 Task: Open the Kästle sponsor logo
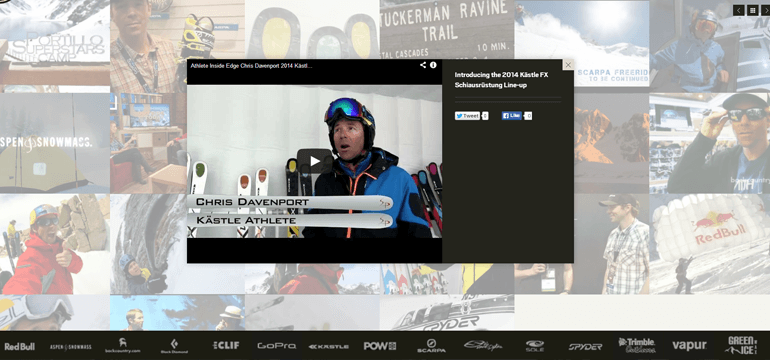[x=329, y=346]
